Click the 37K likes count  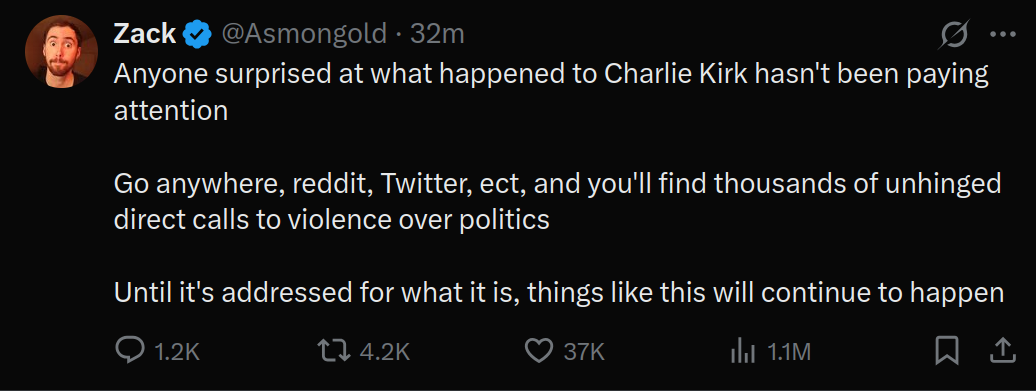pos(584,352)
